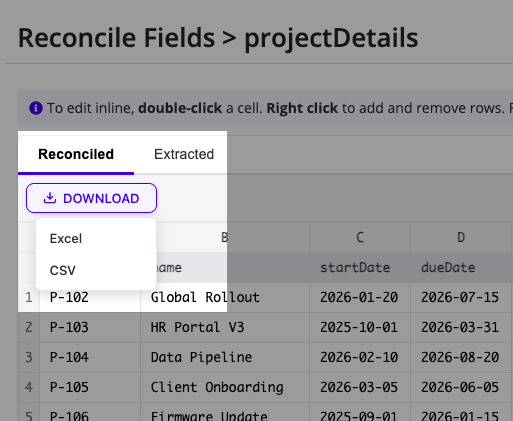The width and height of the screenshot is (513, 421).
Task: Select the 2026-08-20 due date cell
Action: (x=461, y=357)
